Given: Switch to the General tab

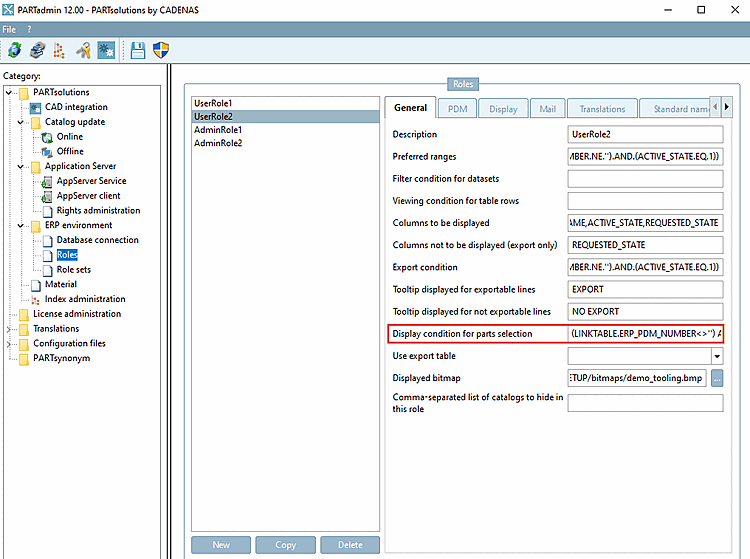Looking at the screenshot, I should (410, 108).
